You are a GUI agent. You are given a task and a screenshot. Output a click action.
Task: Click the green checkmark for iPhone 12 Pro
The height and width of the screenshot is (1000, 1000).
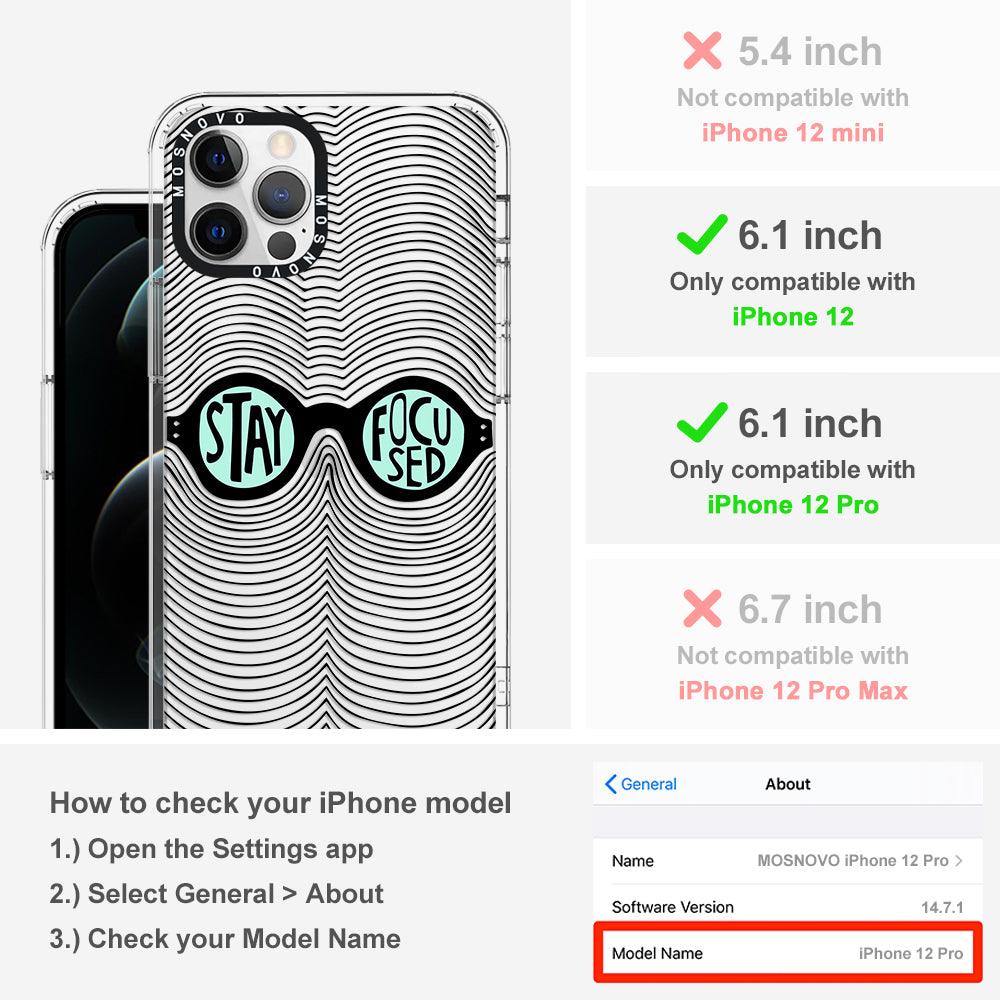pos(702,422)
